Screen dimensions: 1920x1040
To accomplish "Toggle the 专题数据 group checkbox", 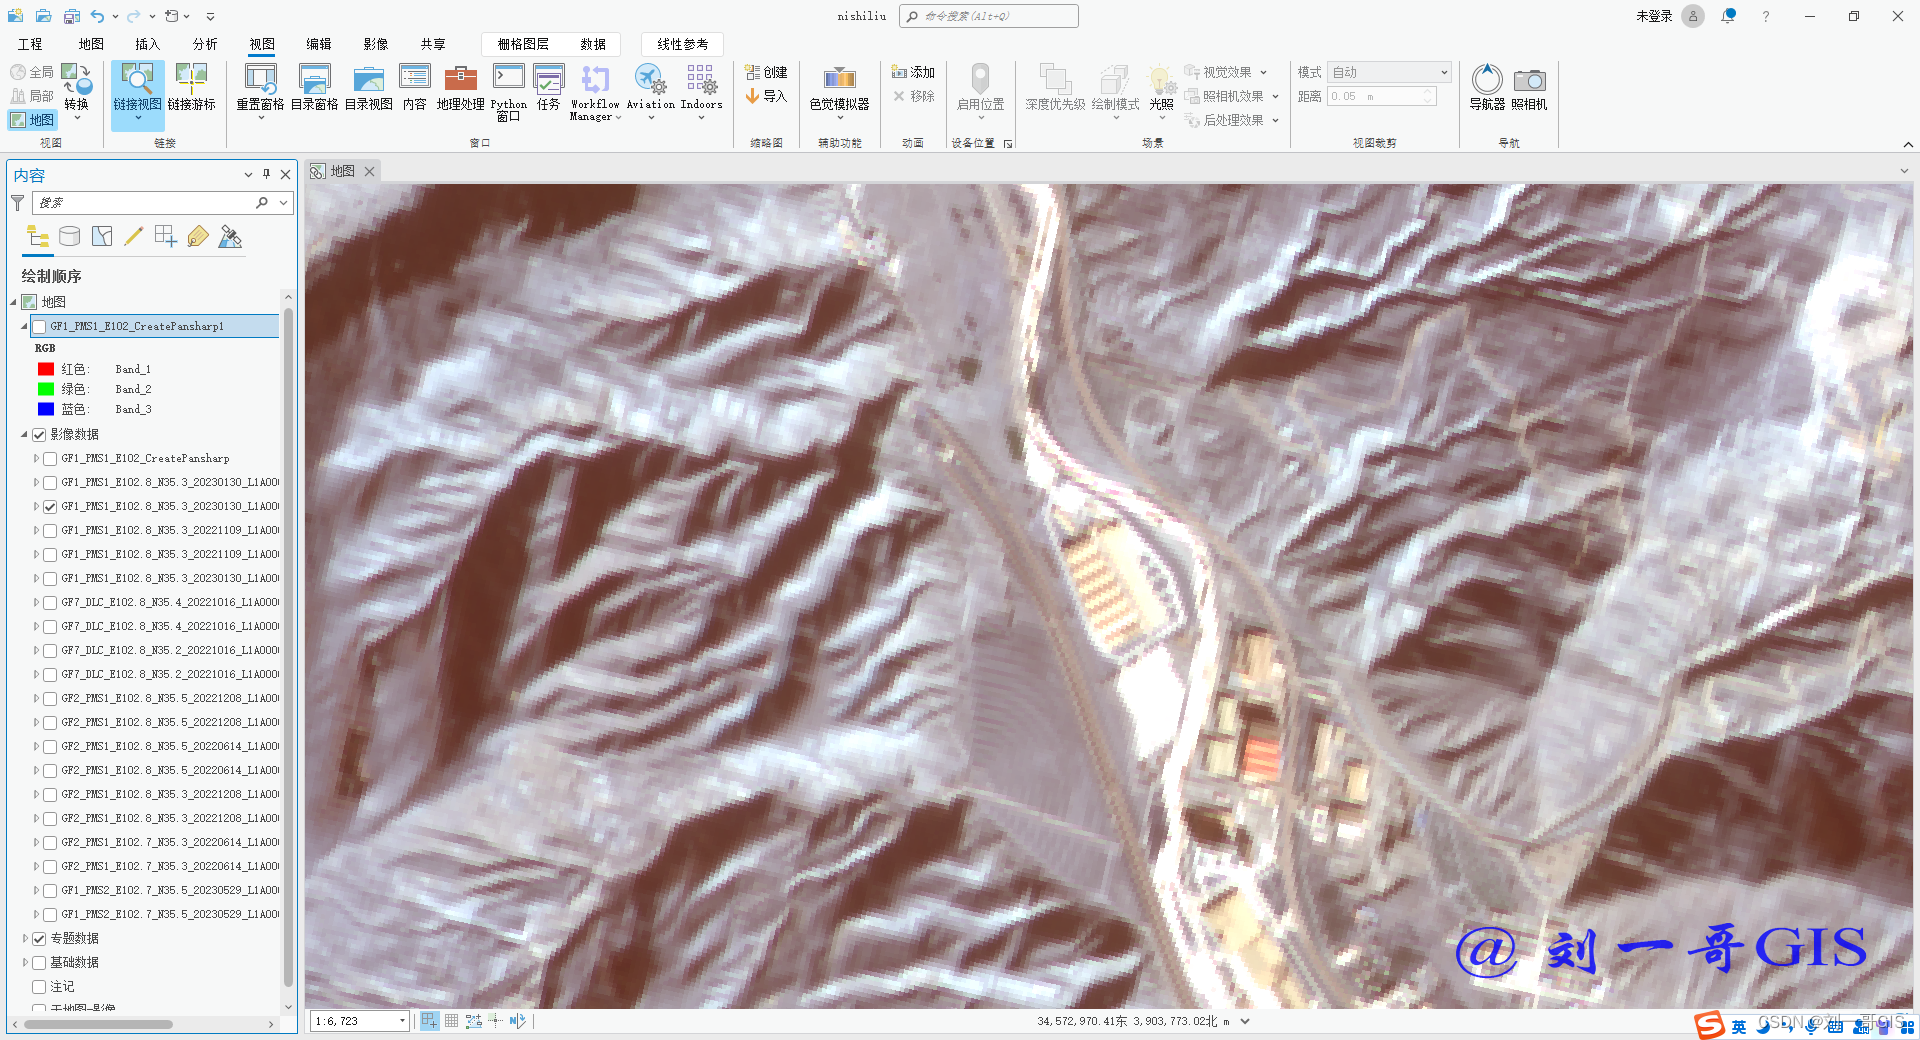I will coord(39,938).
